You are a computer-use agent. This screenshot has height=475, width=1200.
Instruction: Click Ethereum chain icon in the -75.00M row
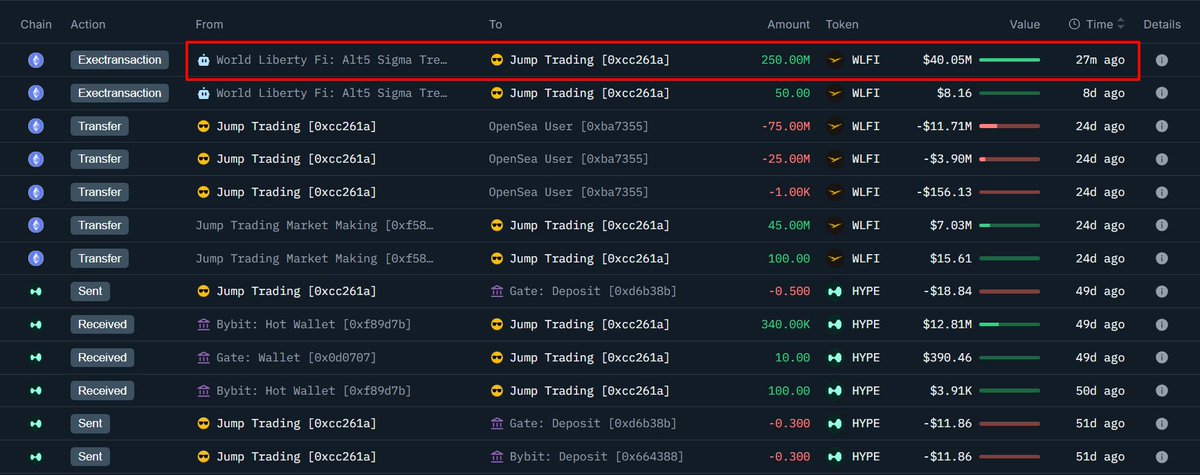click(x=36, y=126)
